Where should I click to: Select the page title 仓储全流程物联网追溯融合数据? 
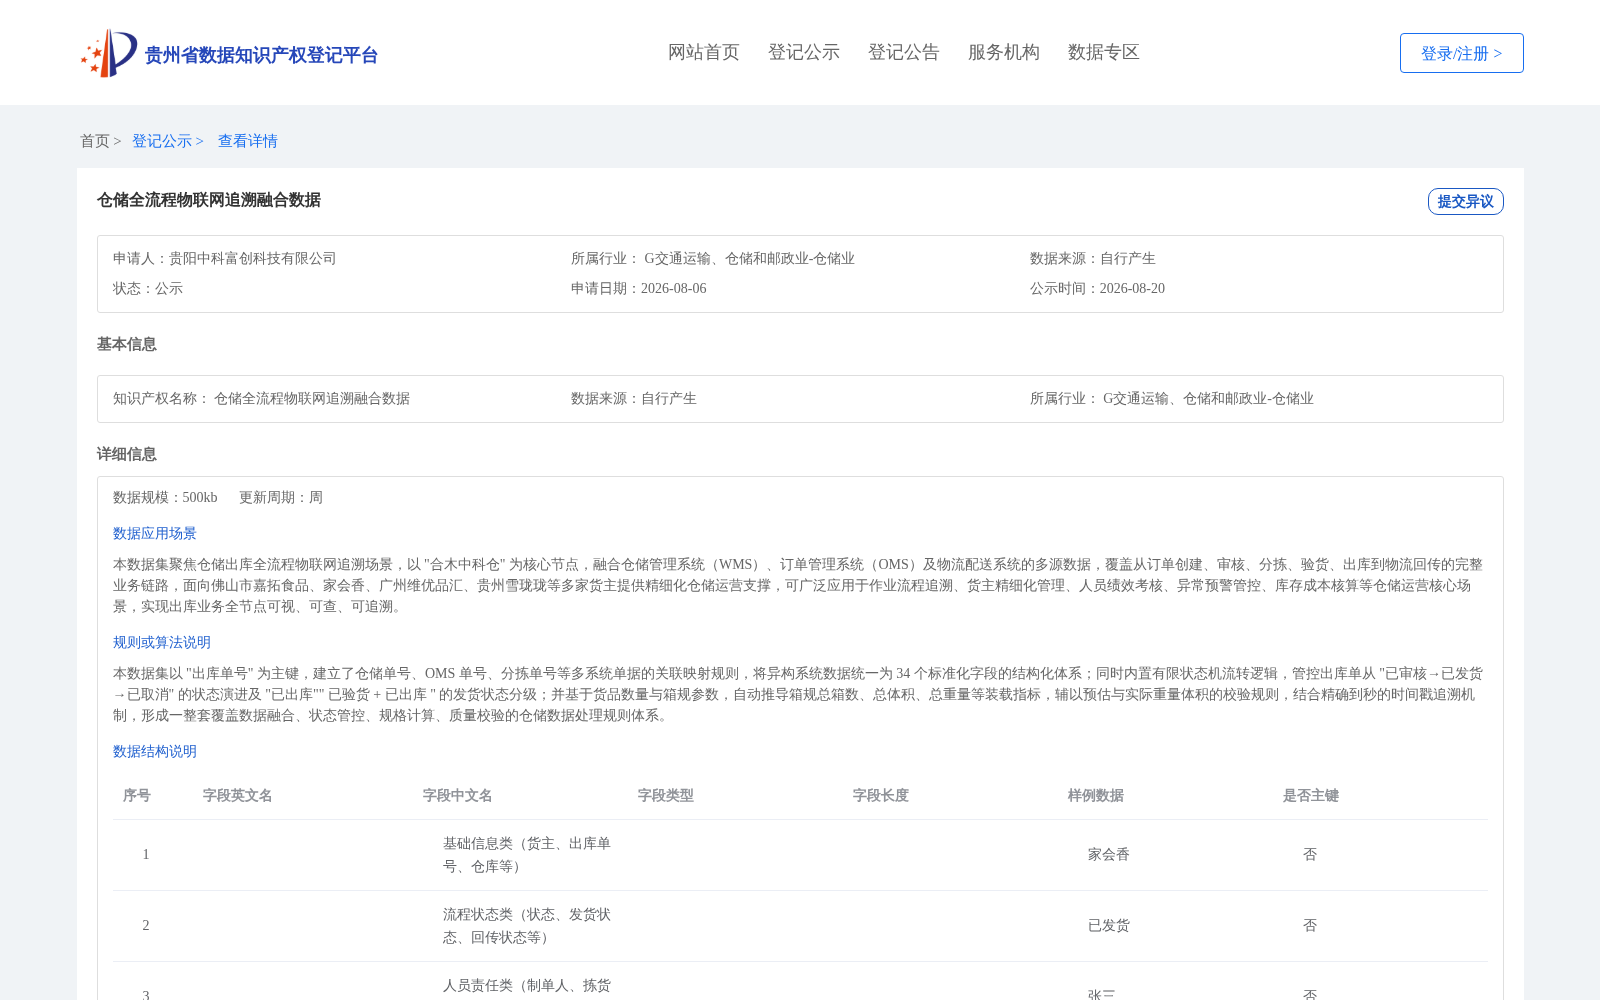click(x=209, y=200)
